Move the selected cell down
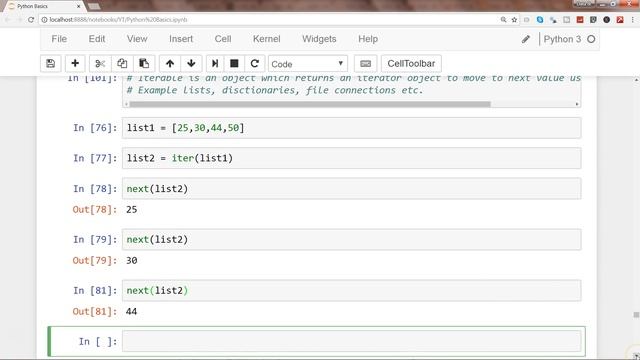This screenshot has height=360, width=640. coord(191,64)
